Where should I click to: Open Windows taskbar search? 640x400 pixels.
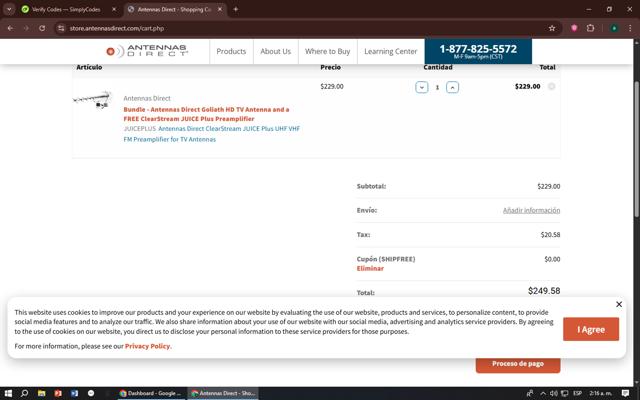(x=24, y=393)
